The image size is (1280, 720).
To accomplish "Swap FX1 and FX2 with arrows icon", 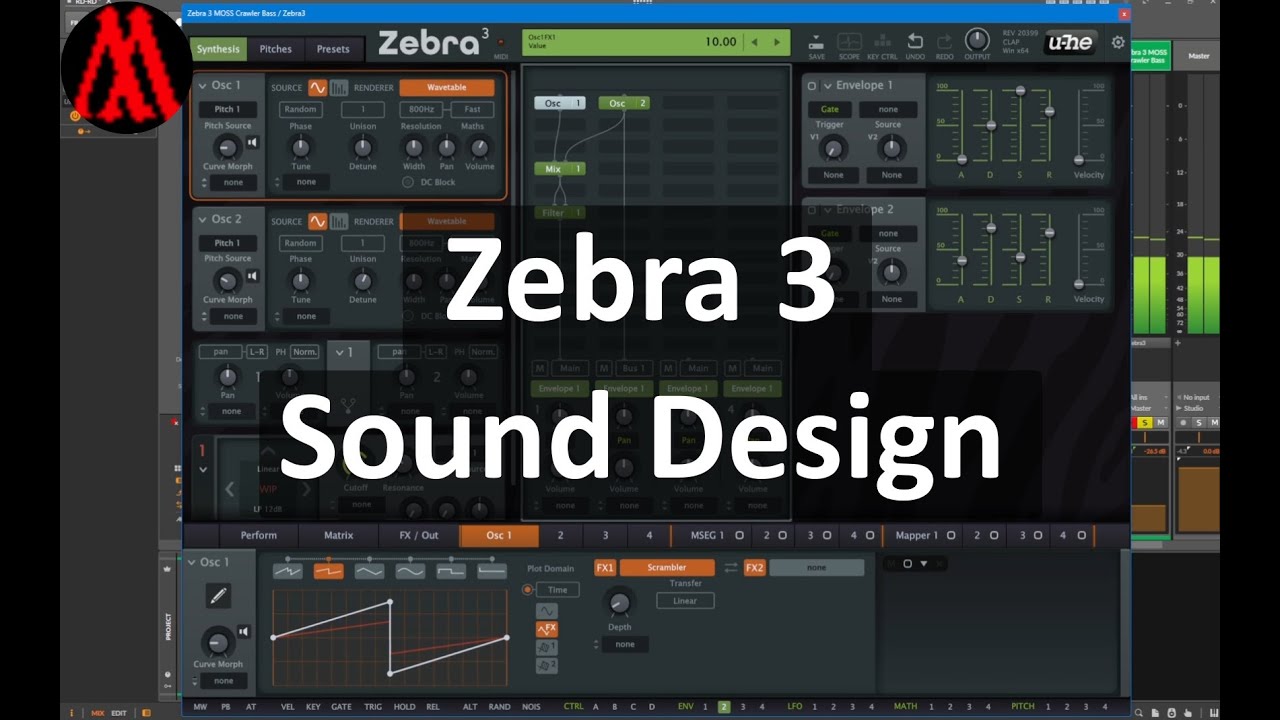I will [730, 567].
